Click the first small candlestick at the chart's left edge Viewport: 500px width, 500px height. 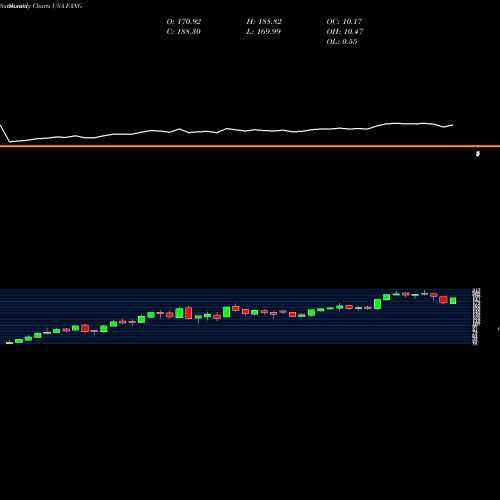click(x=9, y=342)
